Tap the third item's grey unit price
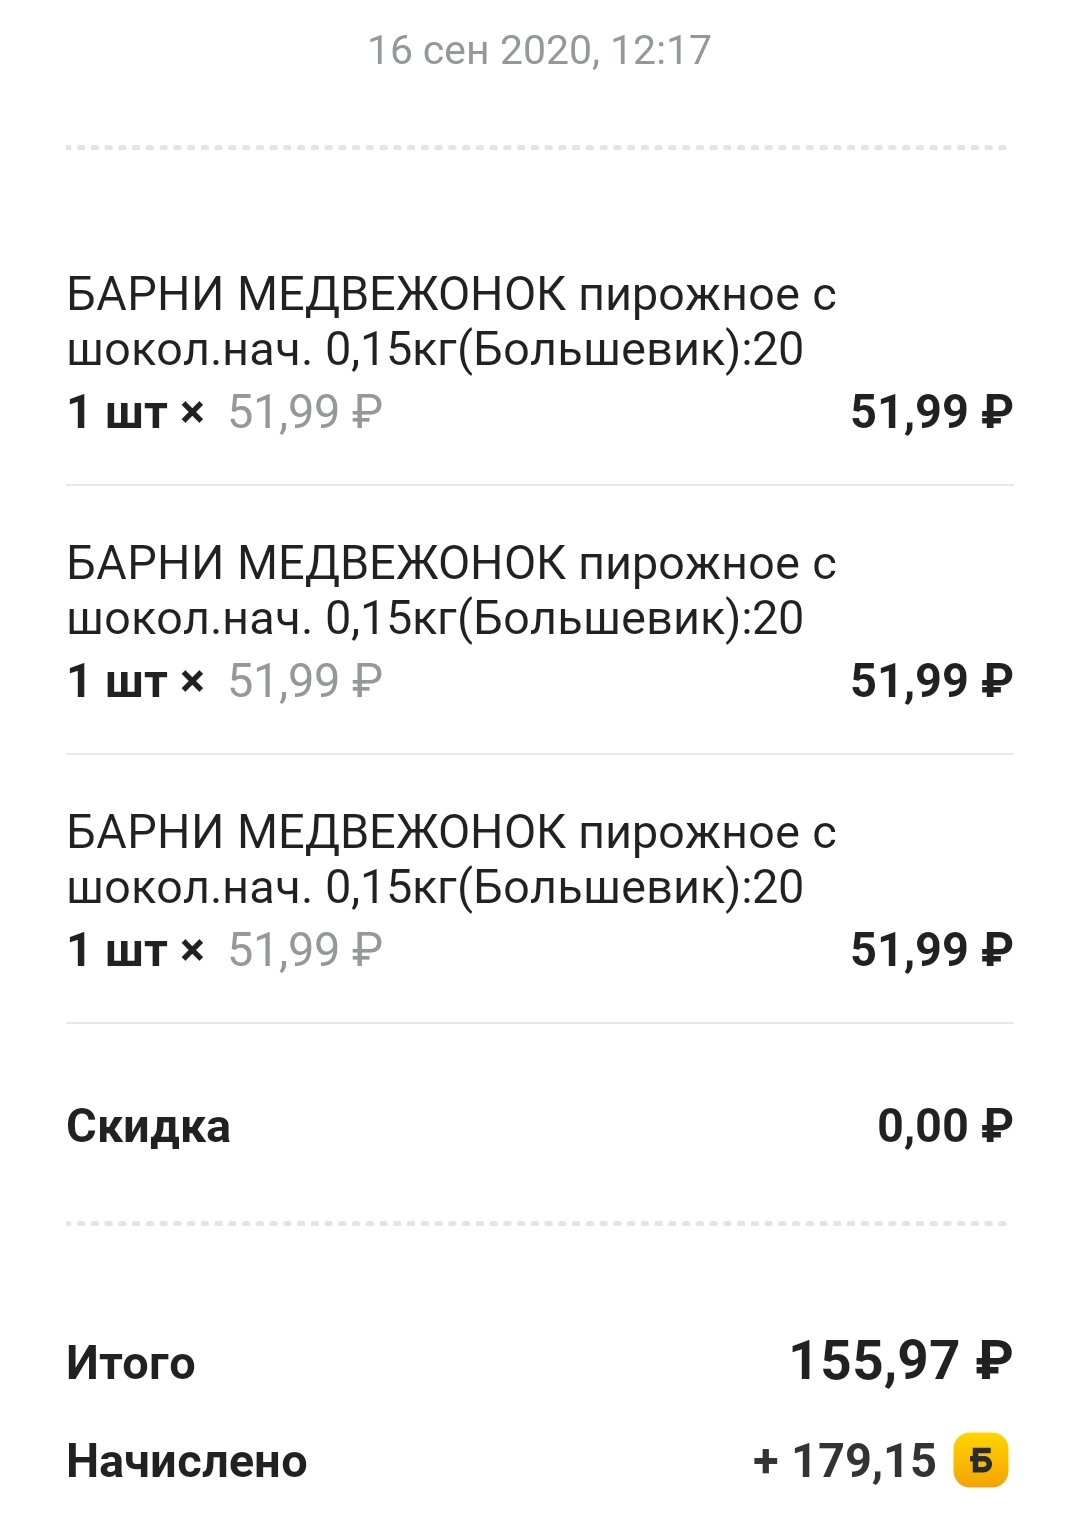 [x=306, y=950]
